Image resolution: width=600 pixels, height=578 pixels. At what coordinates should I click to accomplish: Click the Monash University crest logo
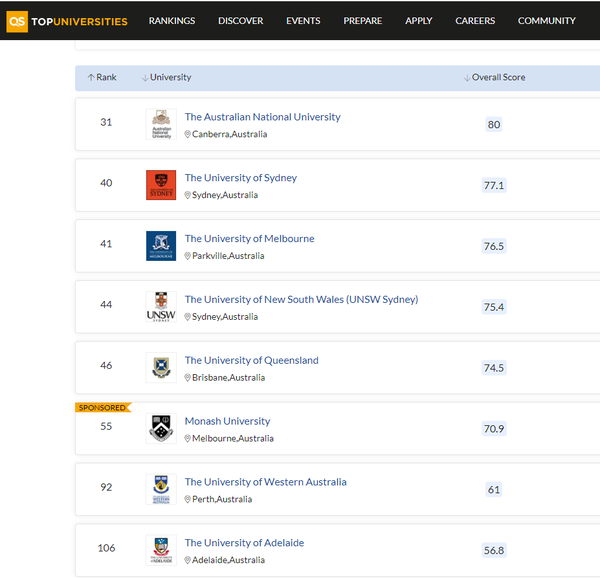[x=161, y=428]
